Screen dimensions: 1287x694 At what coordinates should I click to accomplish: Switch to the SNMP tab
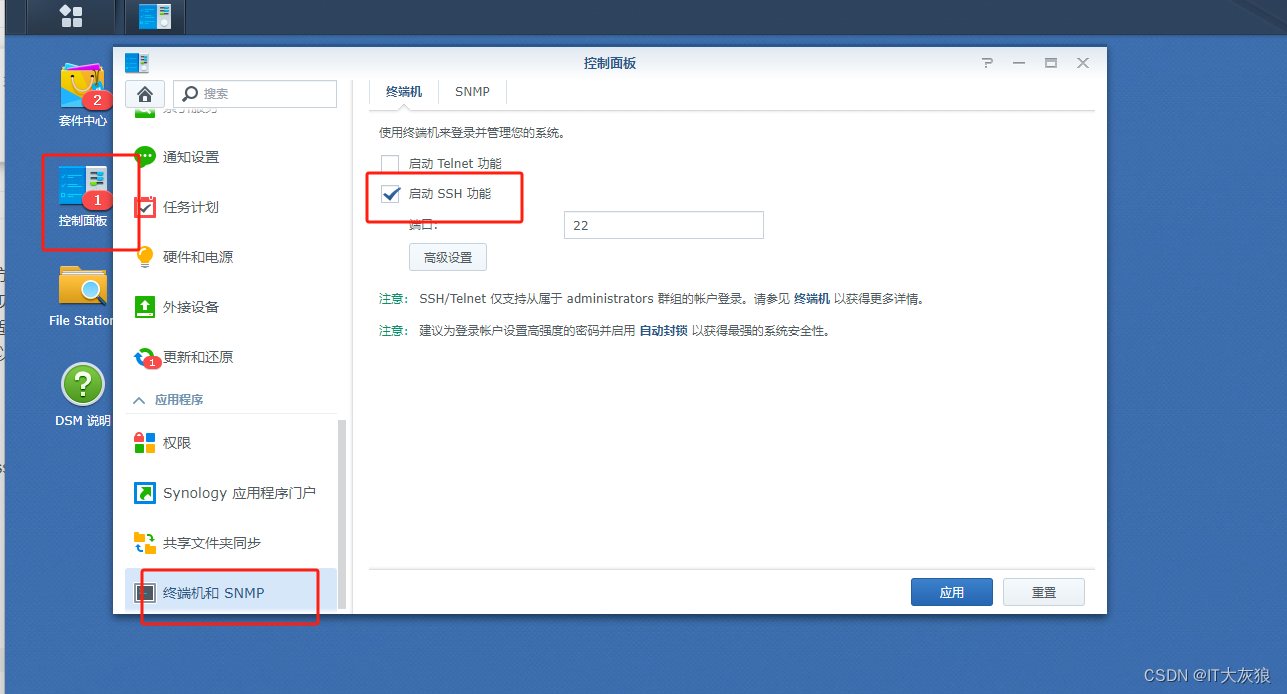click(472, 92)
